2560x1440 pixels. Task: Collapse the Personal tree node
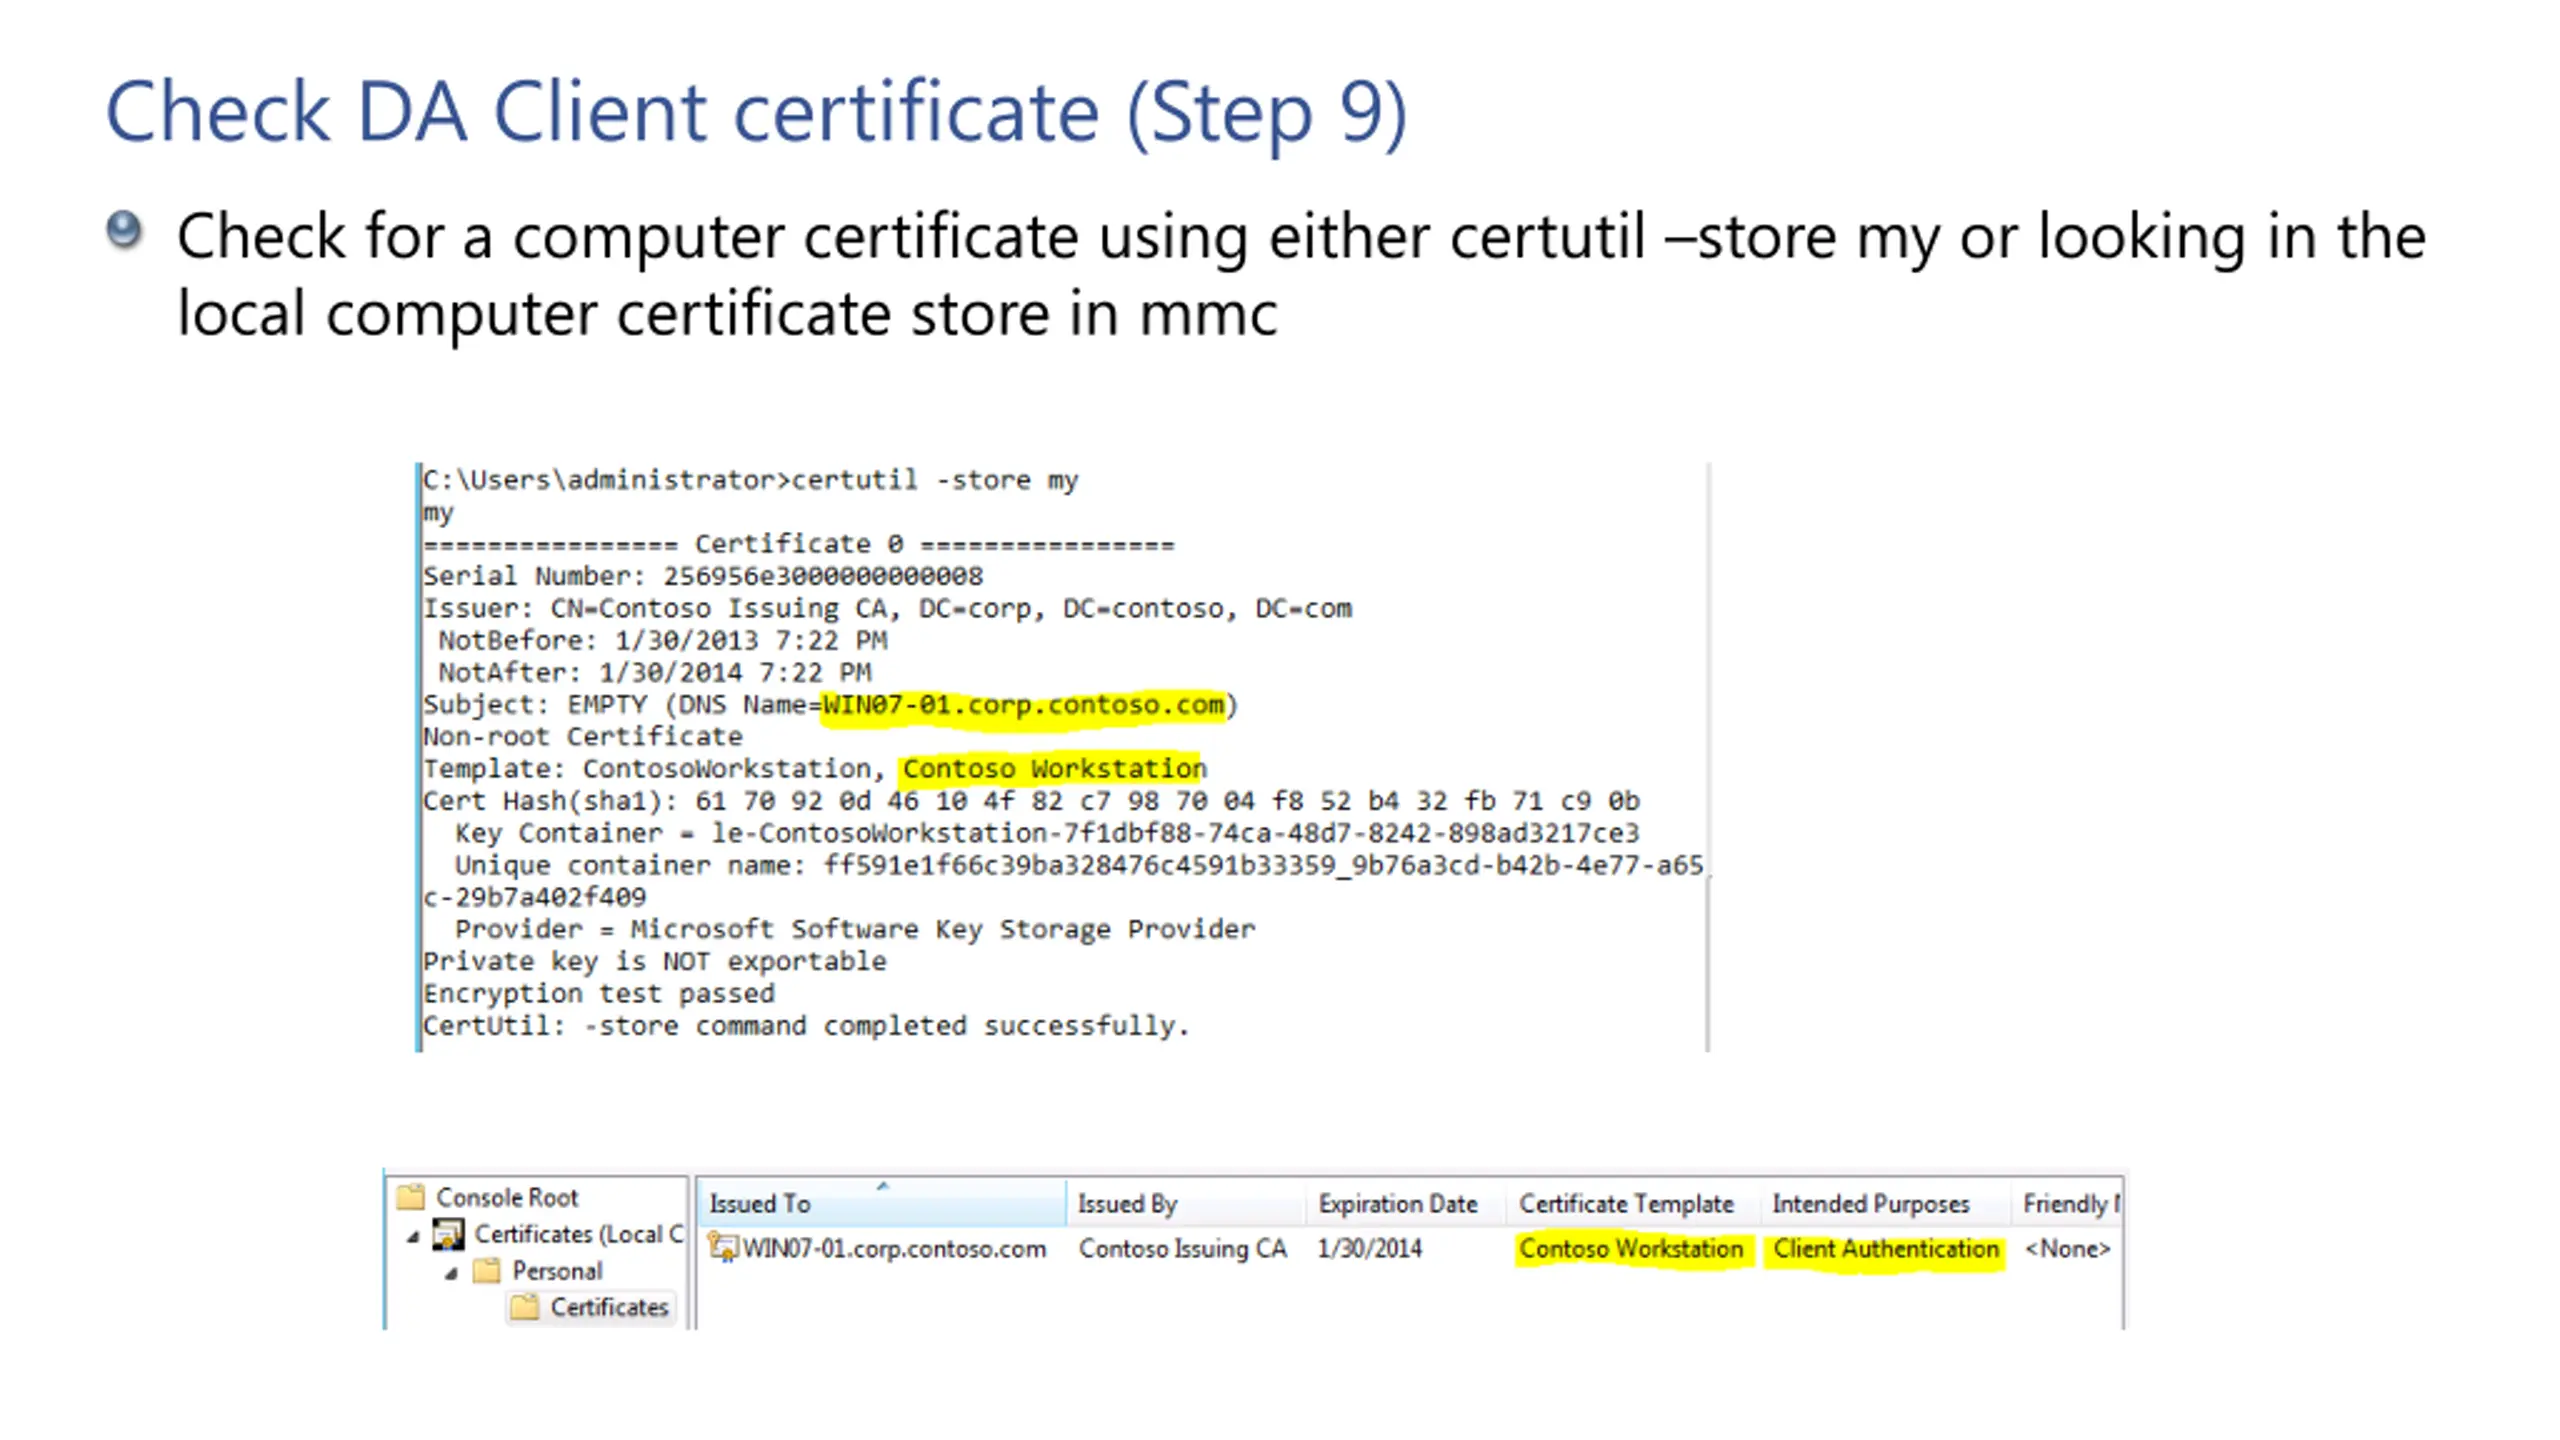tap(451, 1273)
